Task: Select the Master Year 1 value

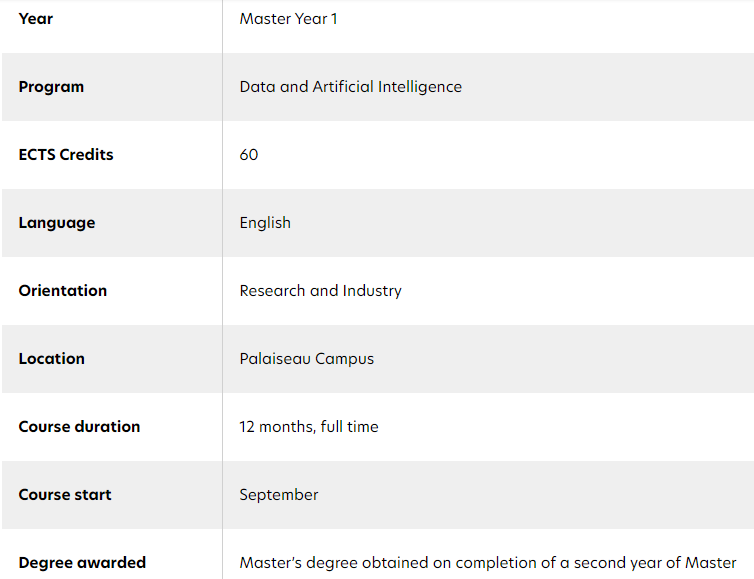Action: (289, 19)
